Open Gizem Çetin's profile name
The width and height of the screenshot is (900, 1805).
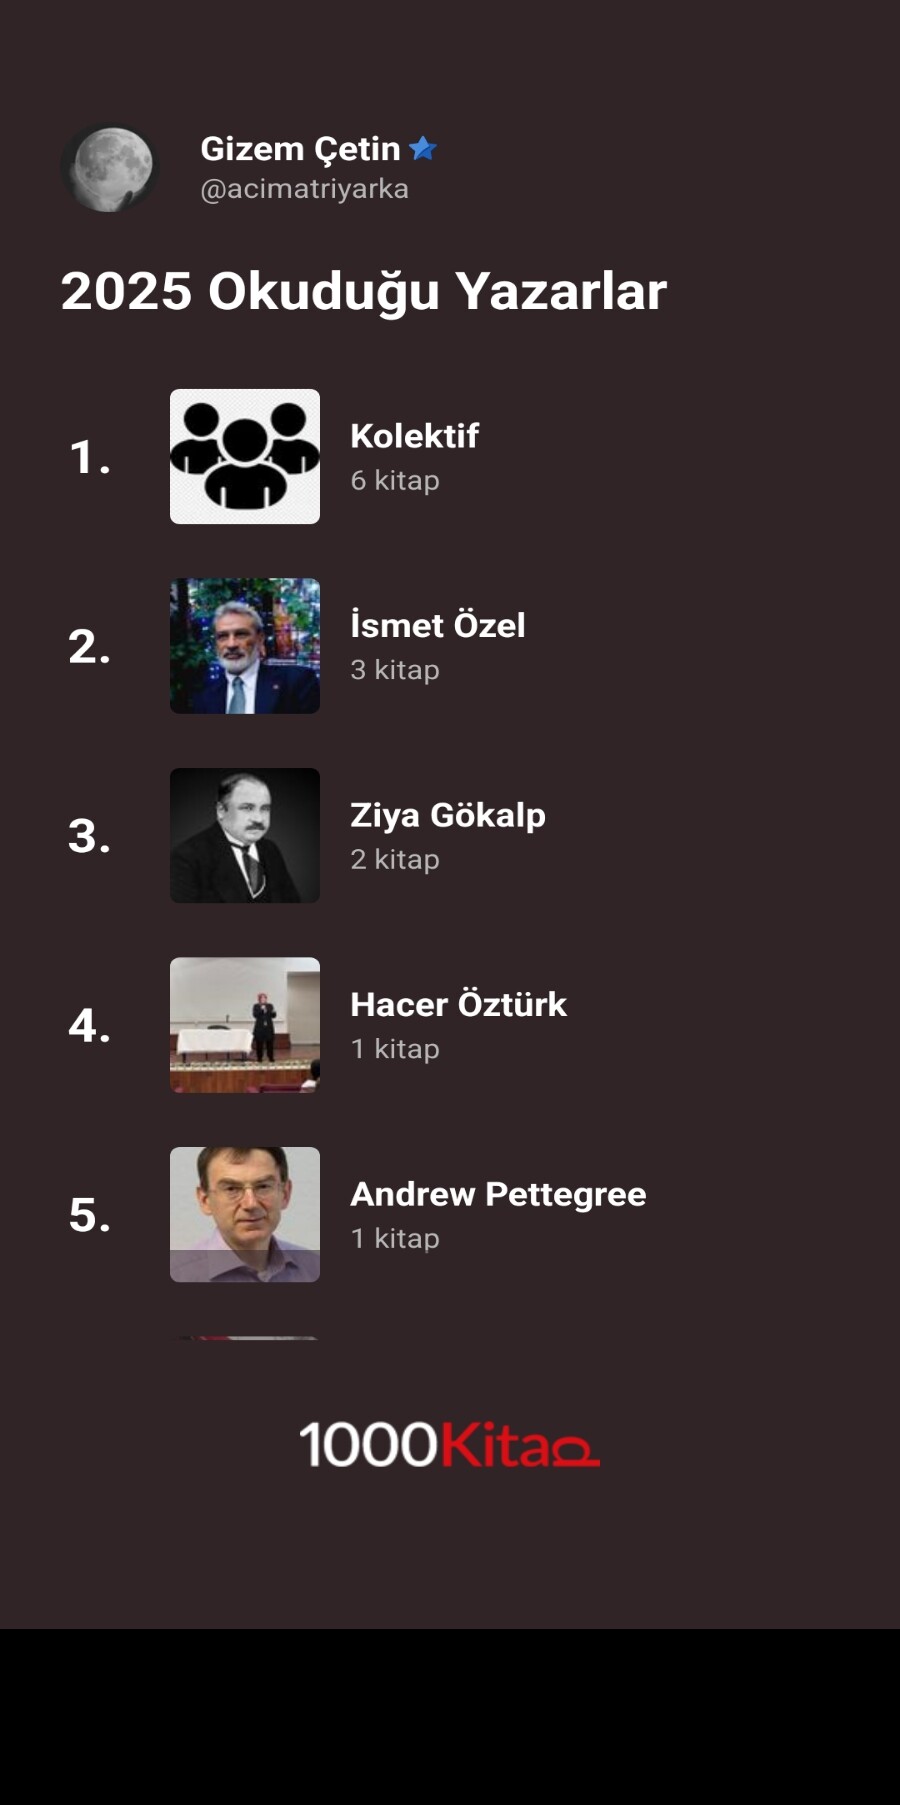[x=300, y=149]
